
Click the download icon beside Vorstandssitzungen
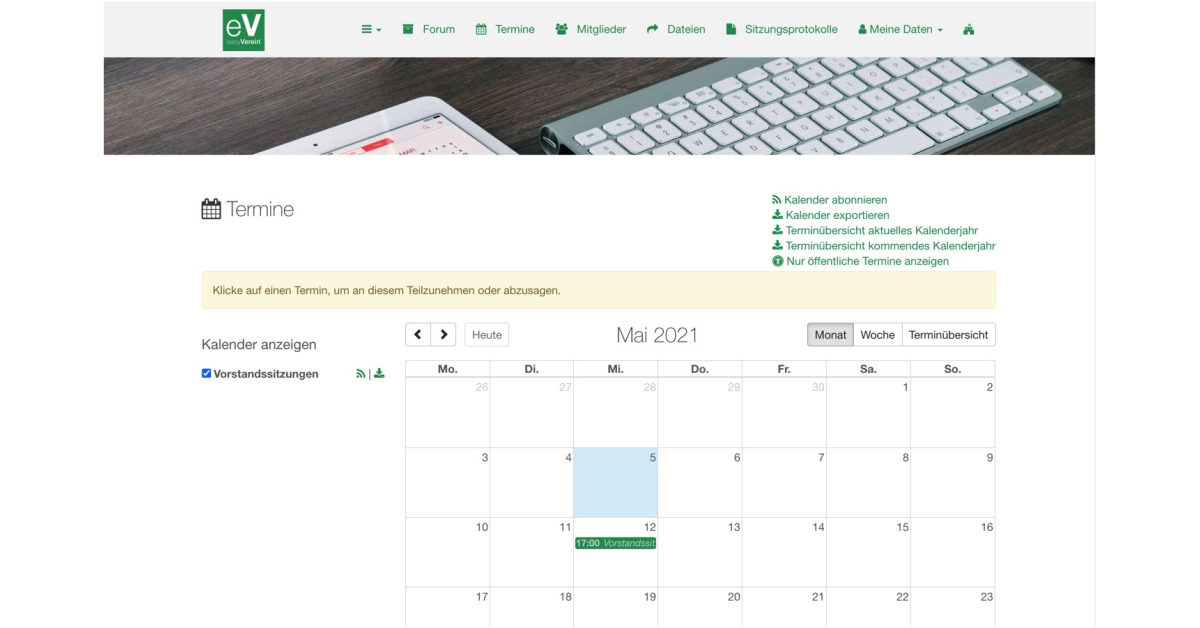point(379,374)
